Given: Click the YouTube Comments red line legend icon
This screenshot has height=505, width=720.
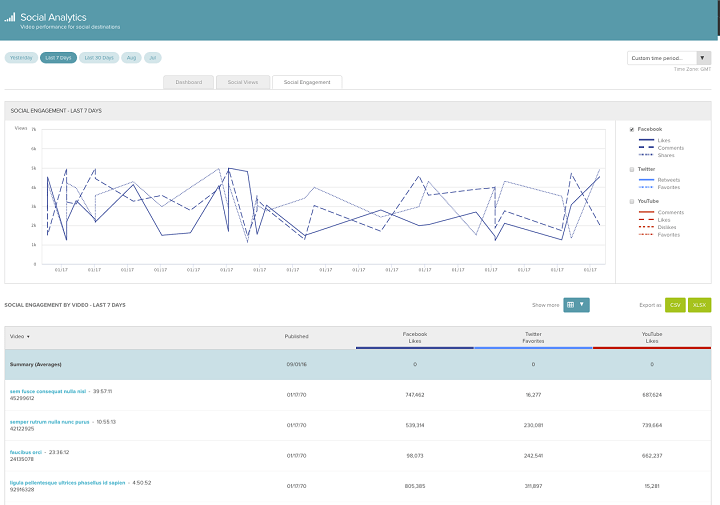Looking at the screenshot, I should pyautogui.click(x=646, y=212).
